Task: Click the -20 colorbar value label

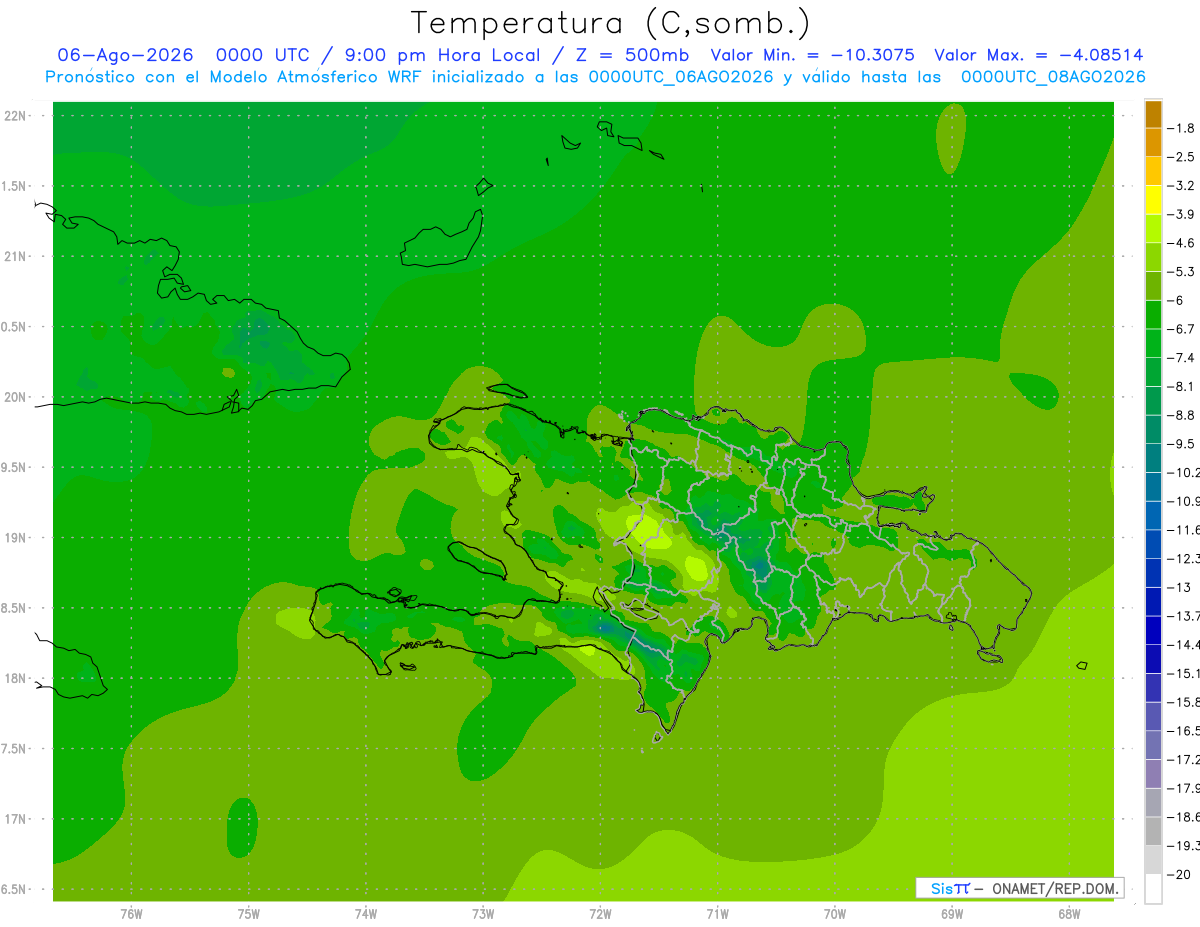Action: click(x=1179, y=874)
